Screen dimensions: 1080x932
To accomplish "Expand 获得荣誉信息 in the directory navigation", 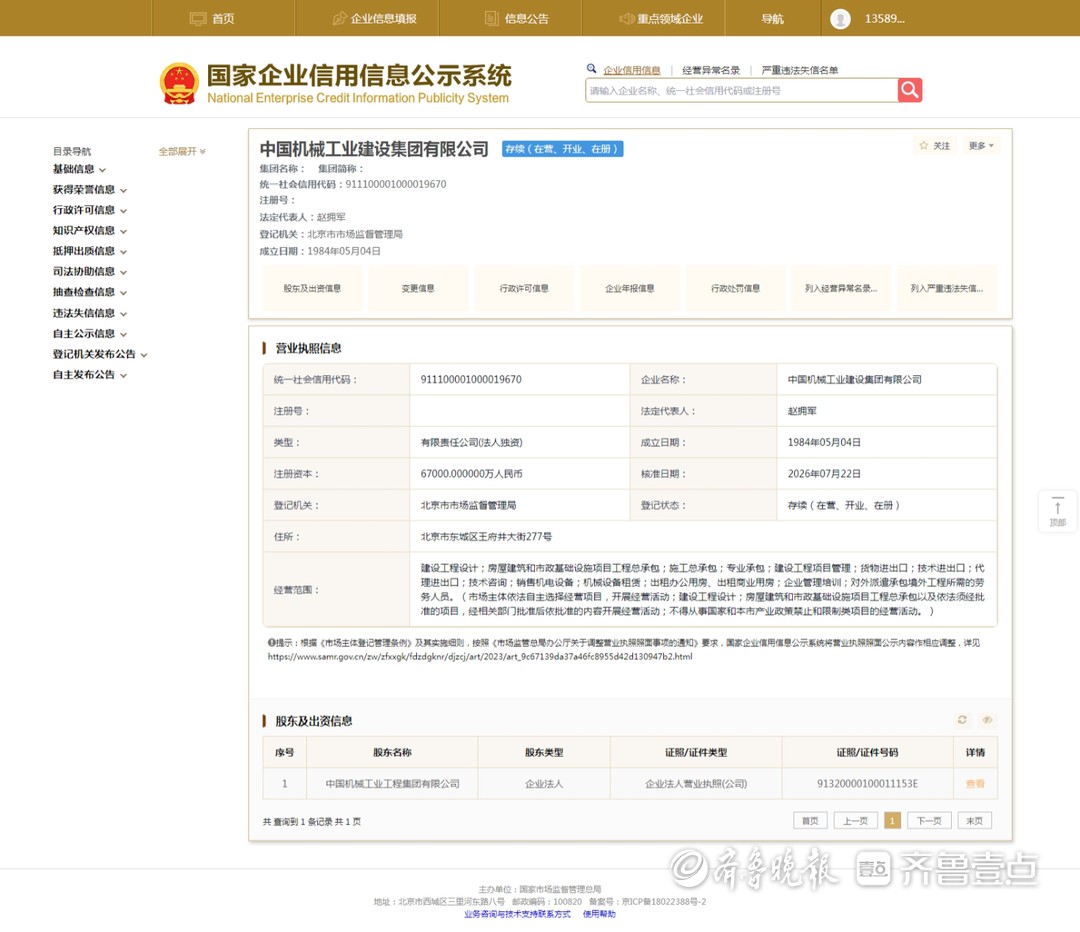I will (x=90, y=189).
